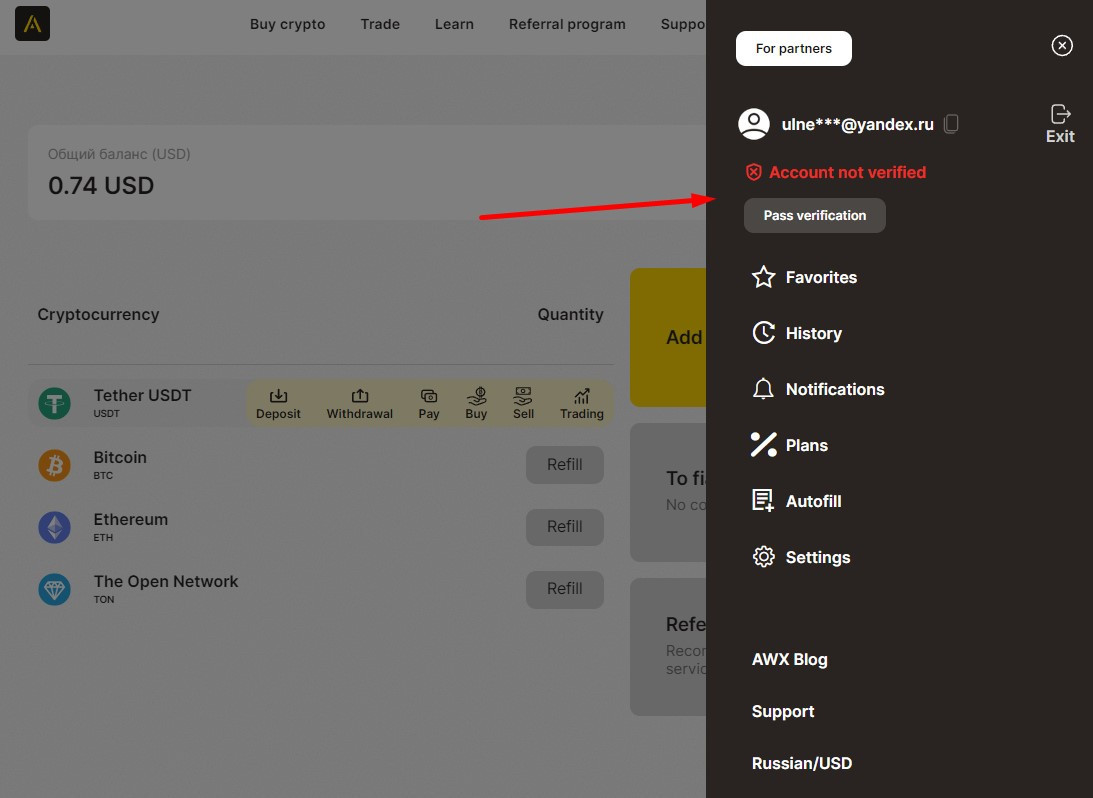Open Favorites from the star icon

click(764, 277)
